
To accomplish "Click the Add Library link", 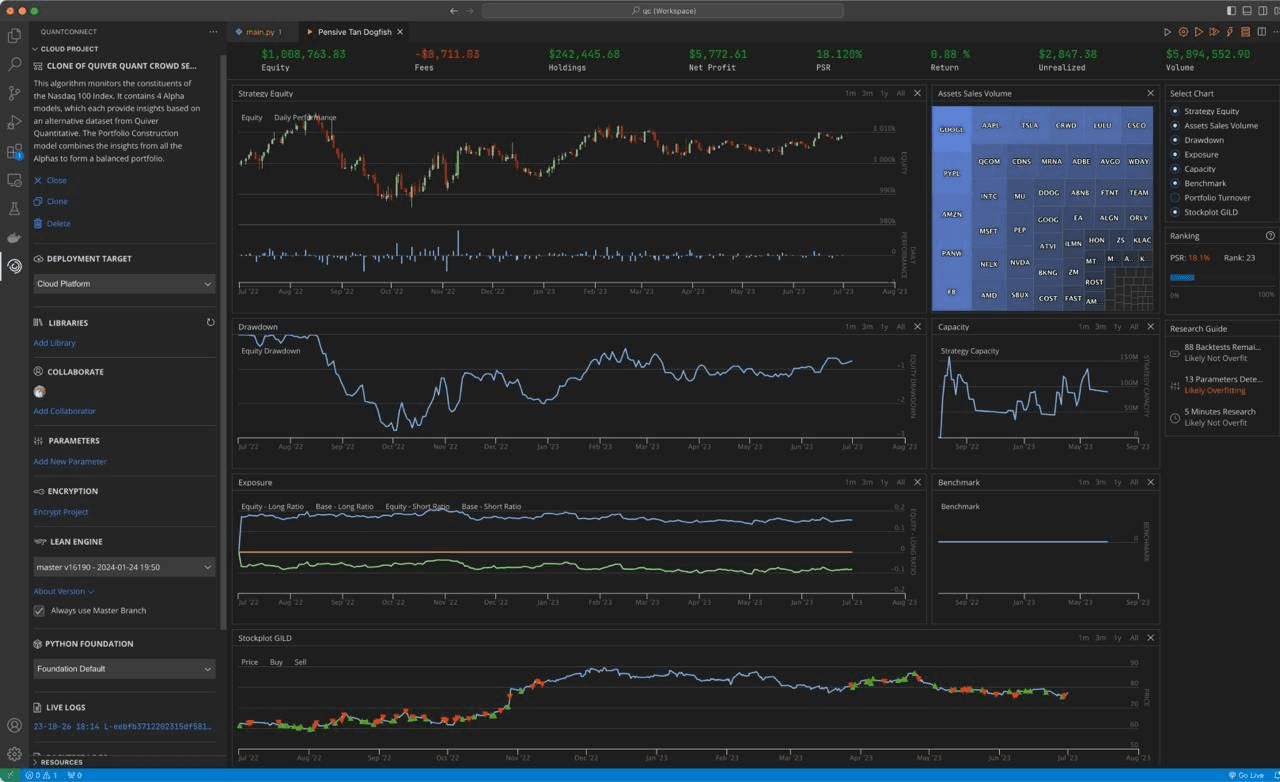I will 54,343.
